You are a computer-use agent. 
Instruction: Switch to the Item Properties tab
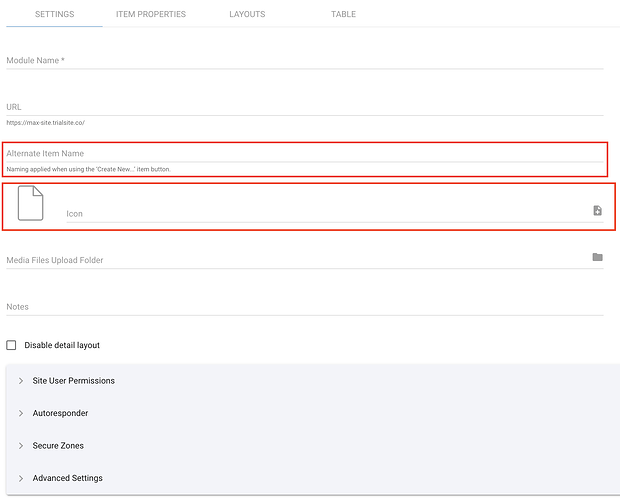[151, 14]
